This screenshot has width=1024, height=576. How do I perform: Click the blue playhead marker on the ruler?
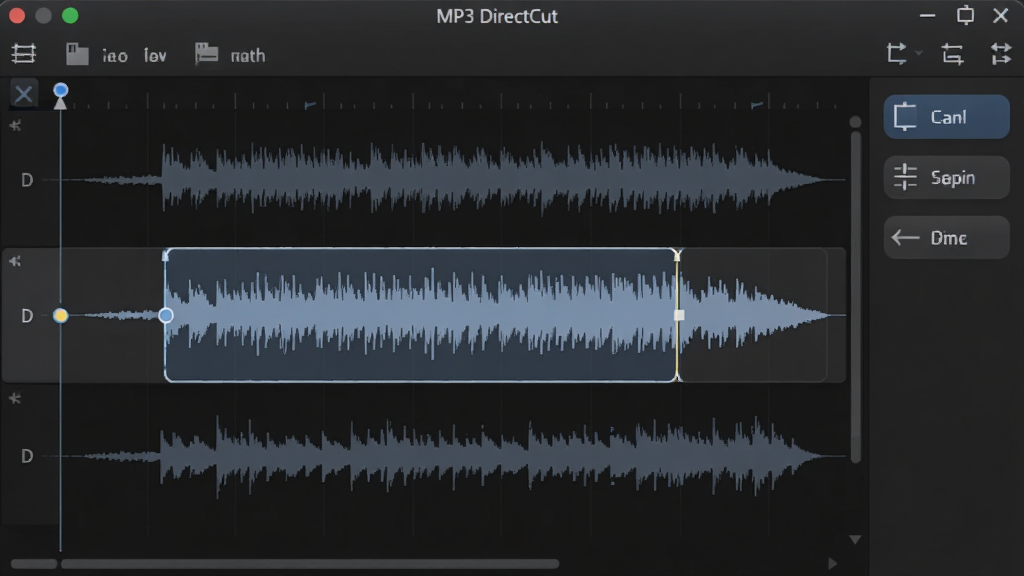[x=61, y=90]
